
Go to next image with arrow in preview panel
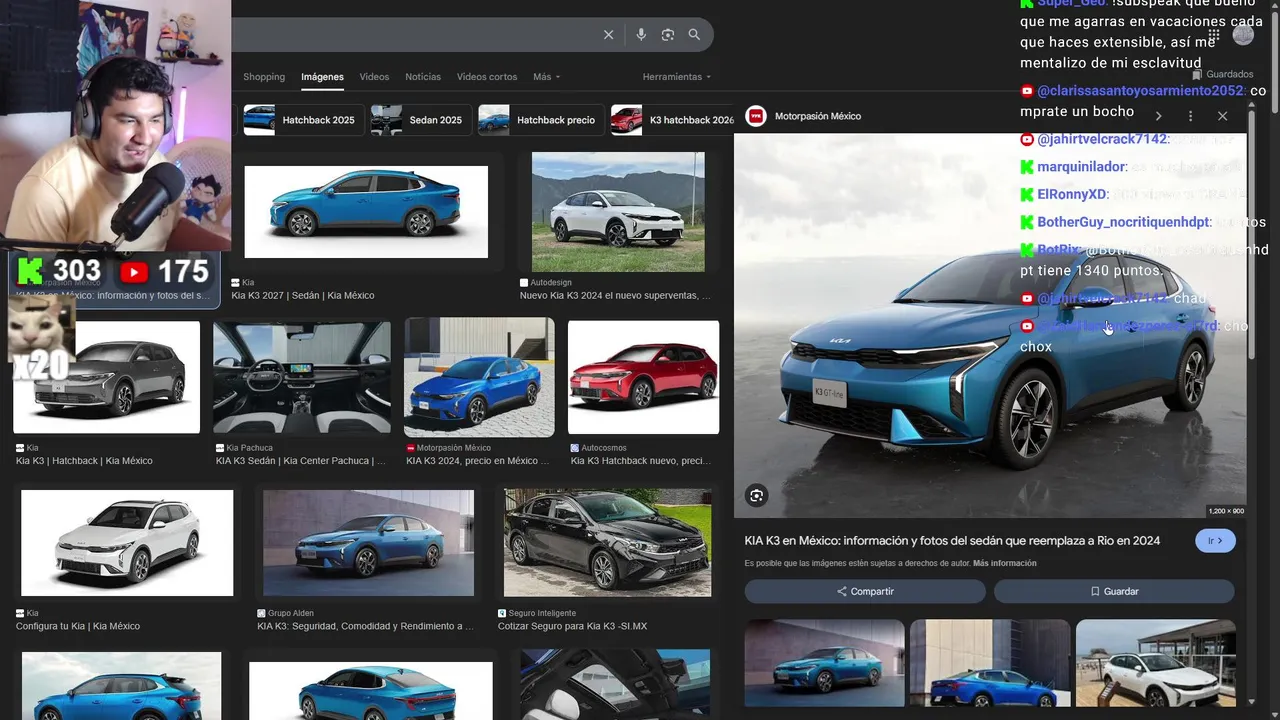(1158, 116)
